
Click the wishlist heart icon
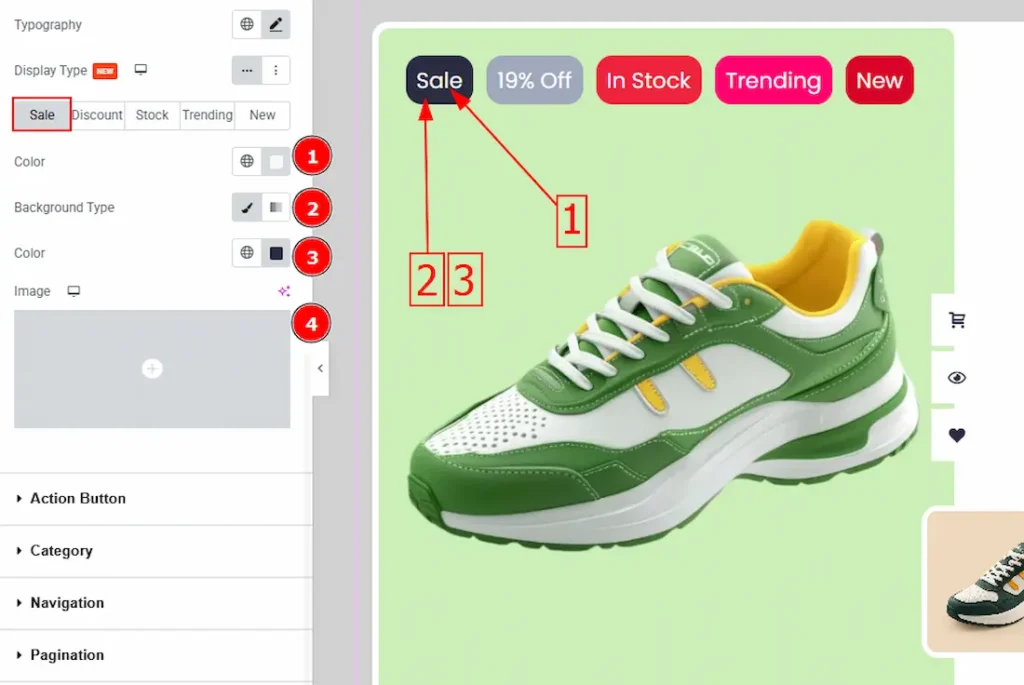click(957, 435)
